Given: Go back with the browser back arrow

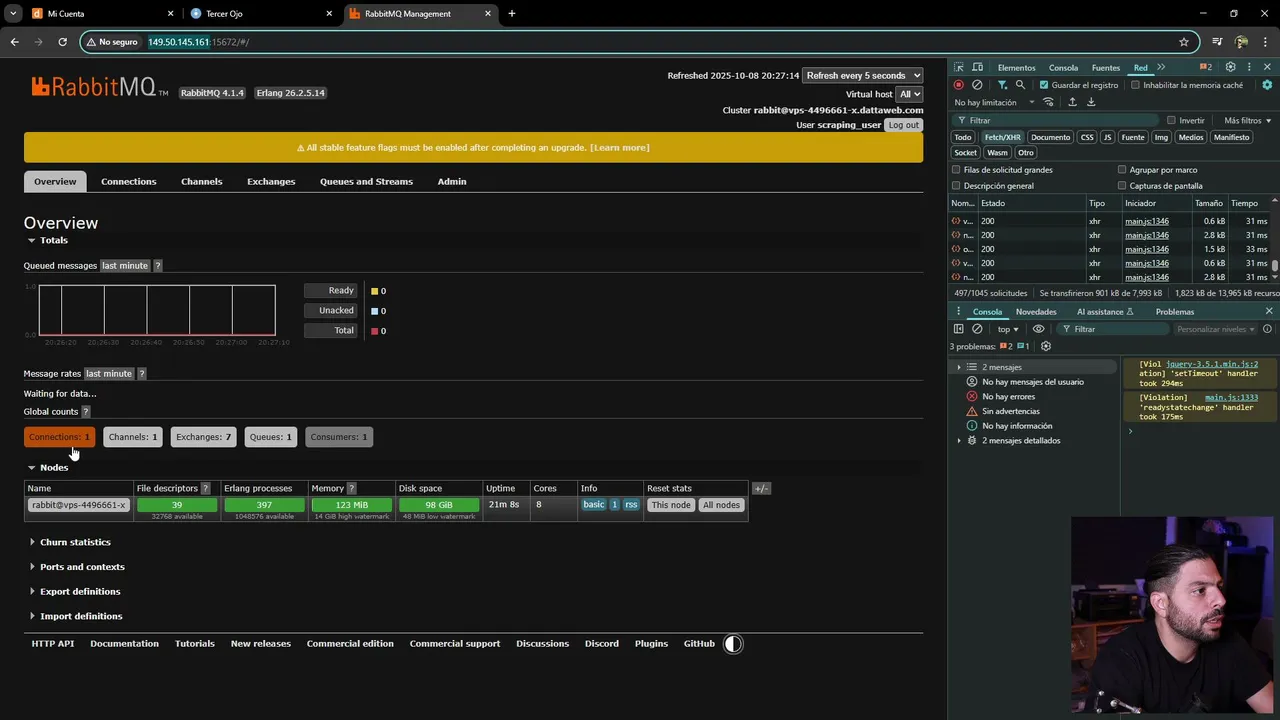Looking at the screenshot, I should [x=14, y=42].
